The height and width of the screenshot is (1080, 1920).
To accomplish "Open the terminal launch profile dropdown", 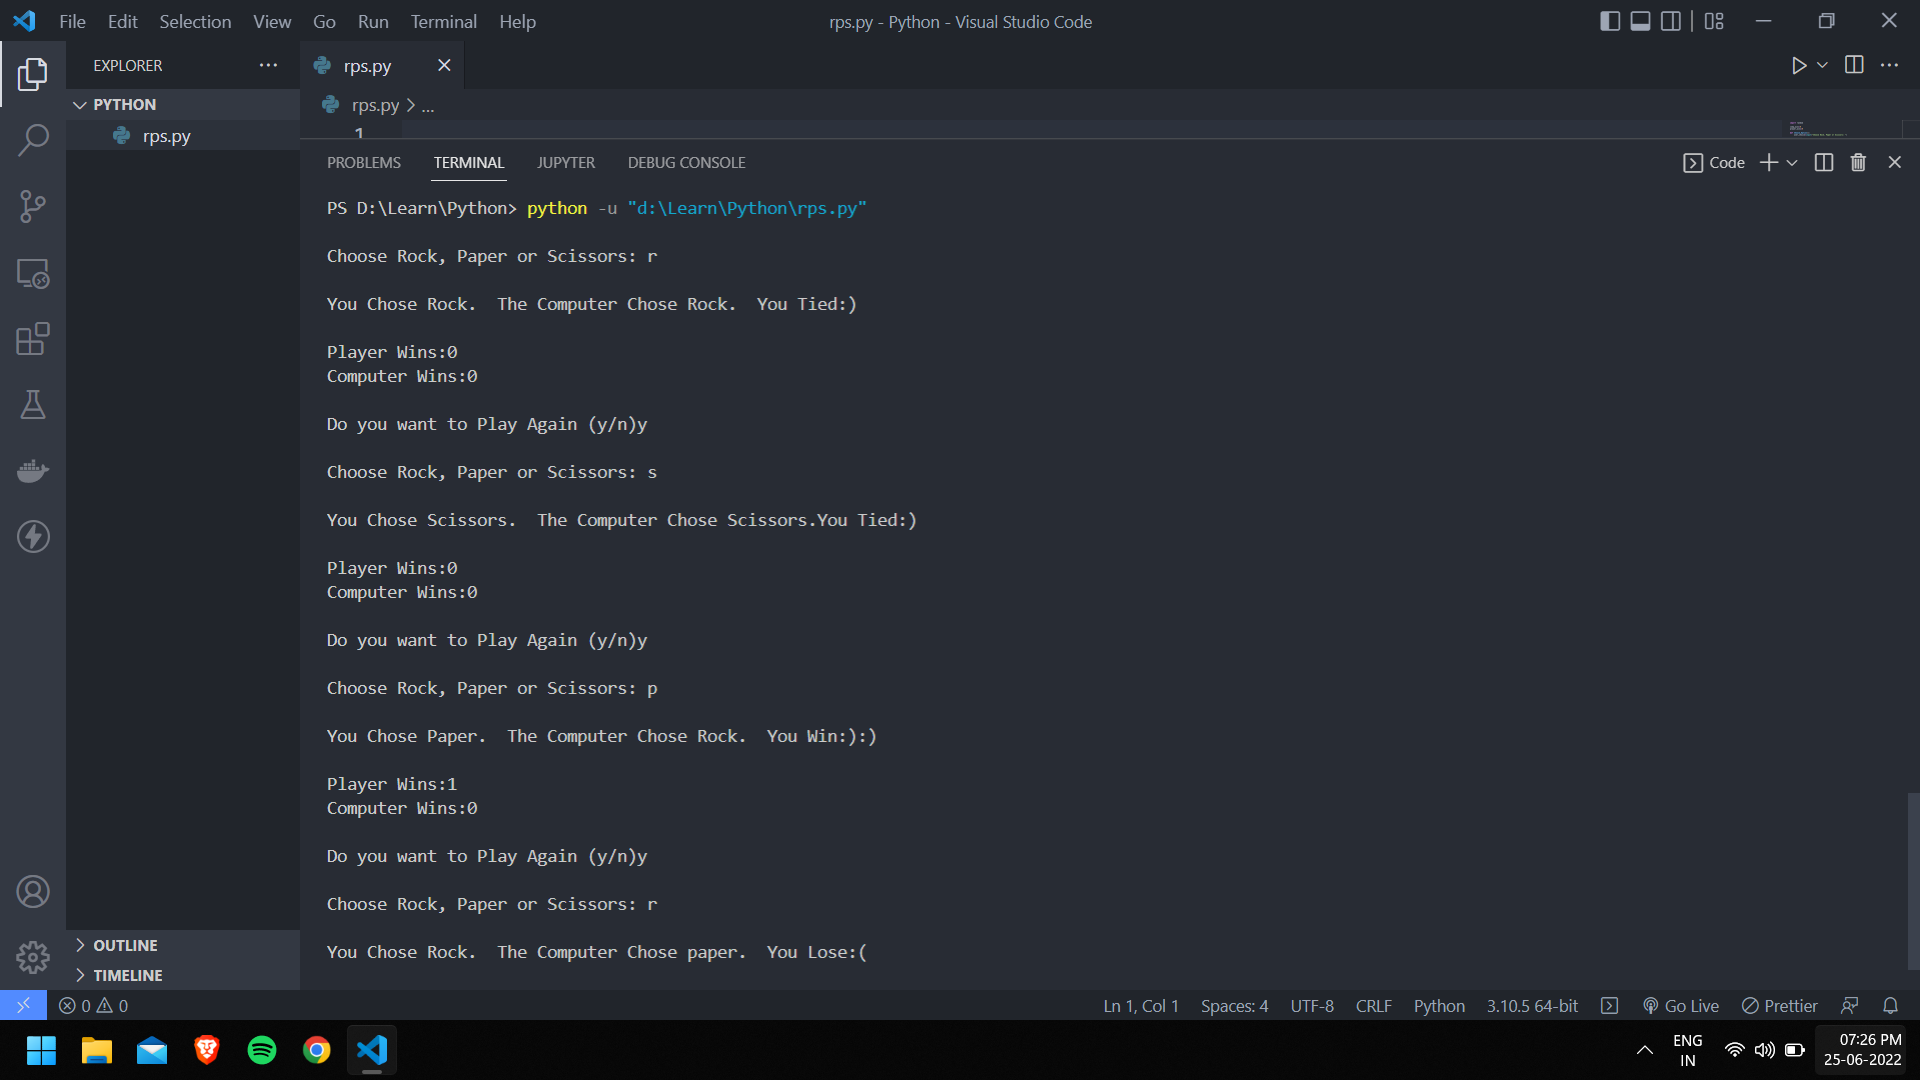I will pyautogui.click(x=1790, y=162).
